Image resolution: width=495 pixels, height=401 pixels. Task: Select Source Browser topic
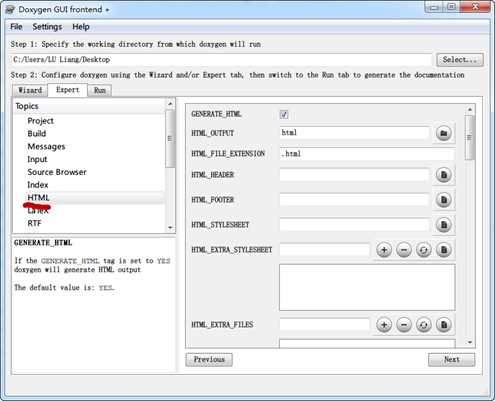tap(57, 172)
